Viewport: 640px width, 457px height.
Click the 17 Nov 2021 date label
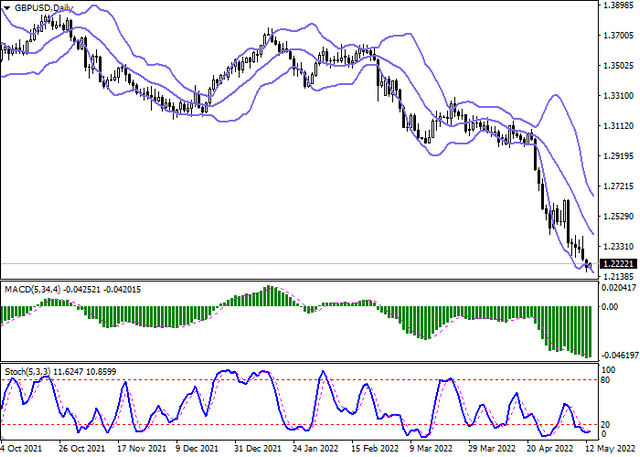point(142,449)
